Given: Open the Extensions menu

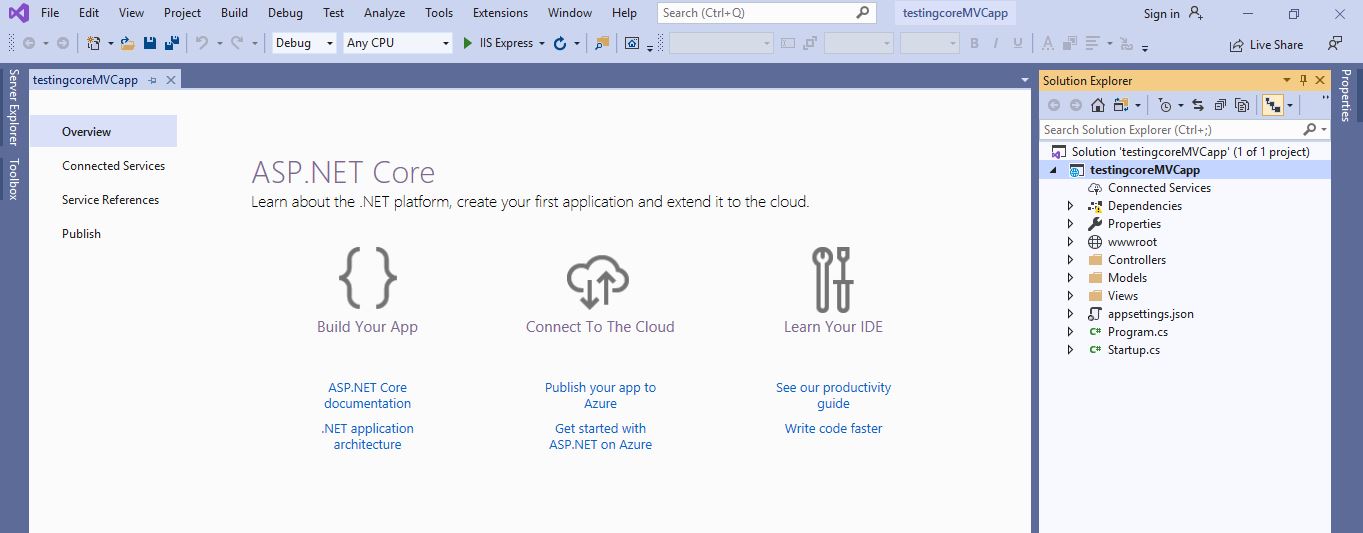Looking at the screenshot, I should (x=500, y=13).
